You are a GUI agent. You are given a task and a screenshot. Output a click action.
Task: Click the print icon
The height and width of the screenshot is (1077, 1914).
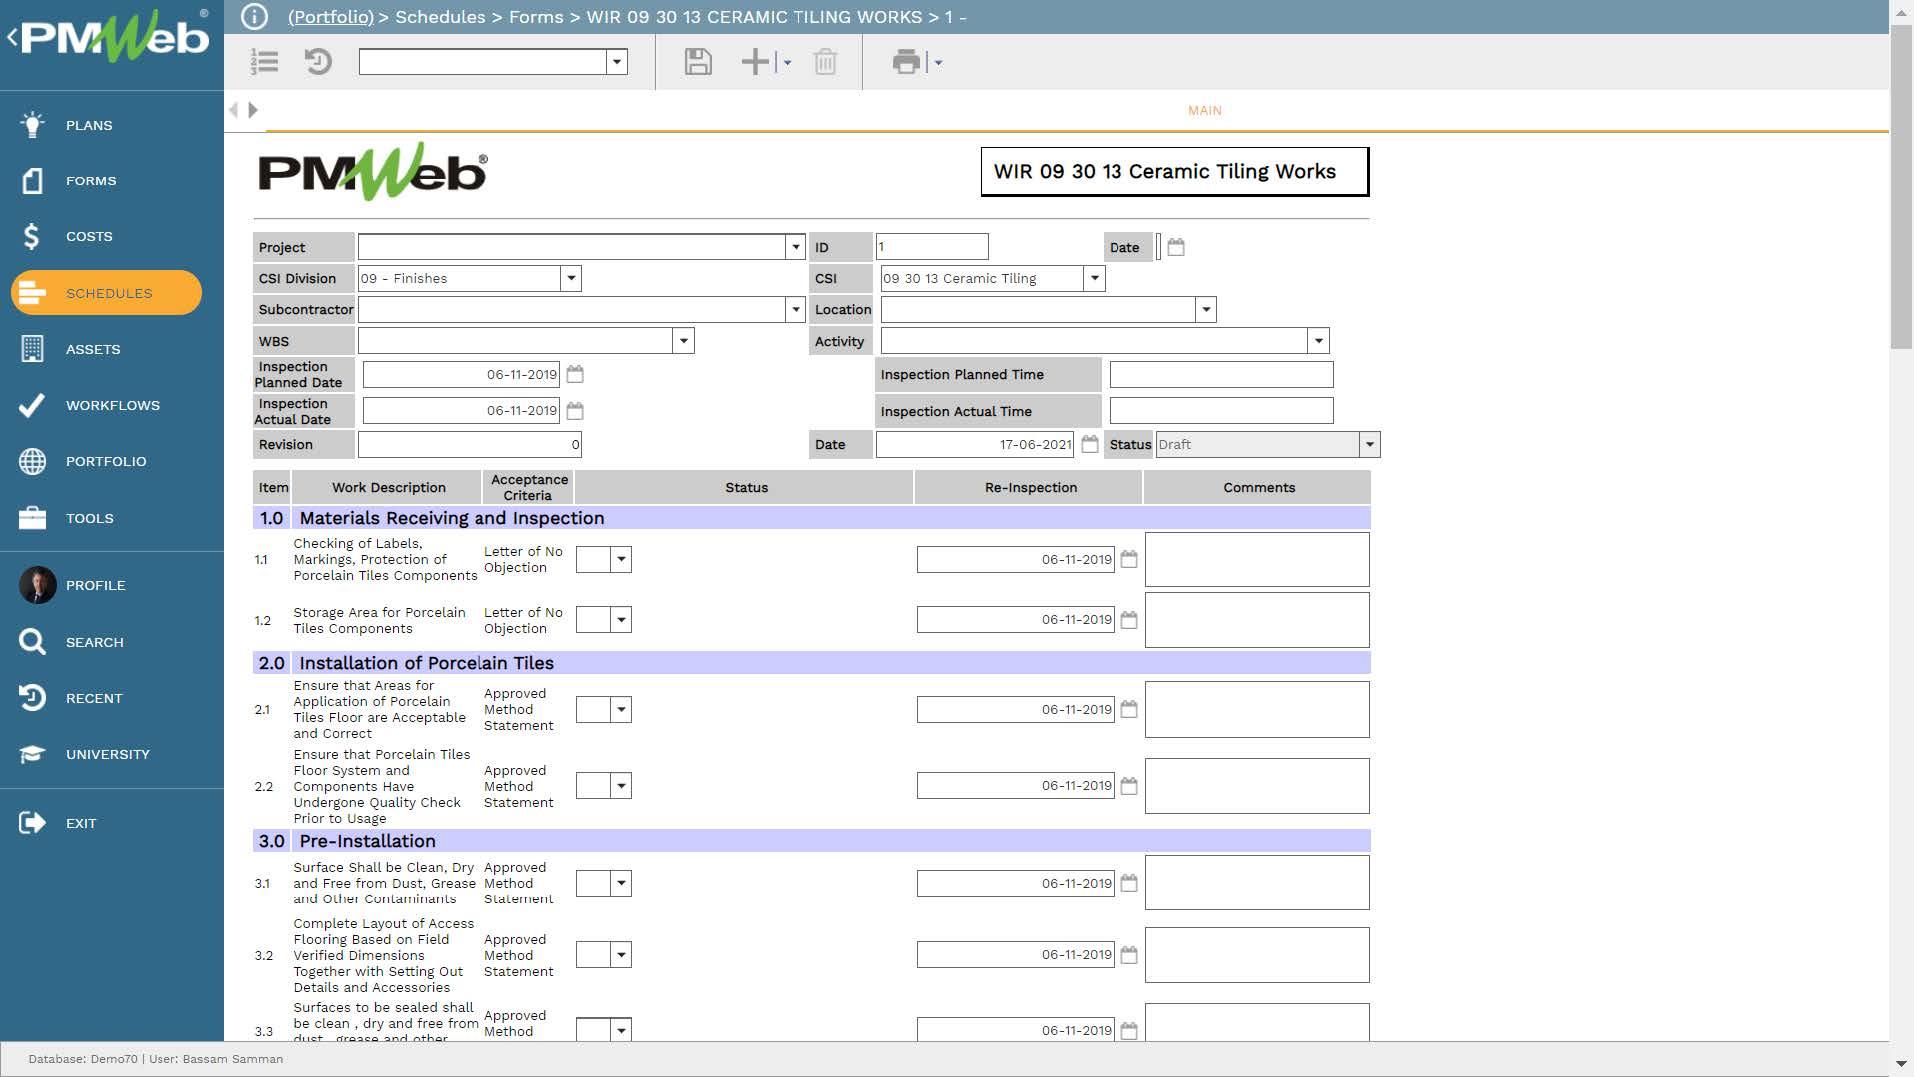click(906, 62)
